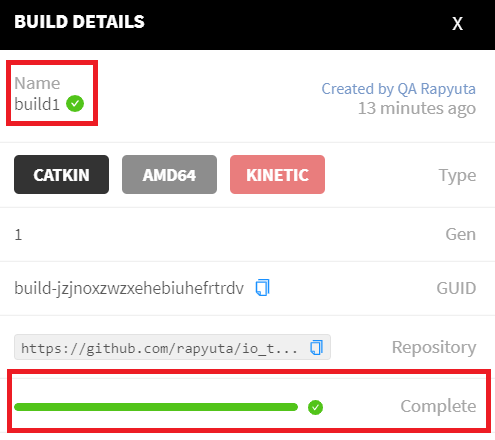Close the Build Details panel
The image size is (495, 440).
point(457,24)
